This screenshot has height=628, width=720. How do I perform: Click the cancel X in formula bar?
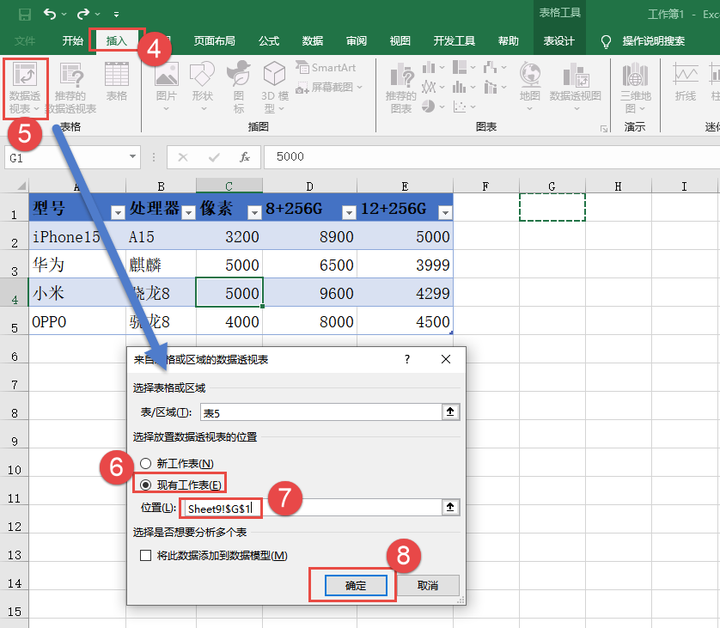[183, 157]
